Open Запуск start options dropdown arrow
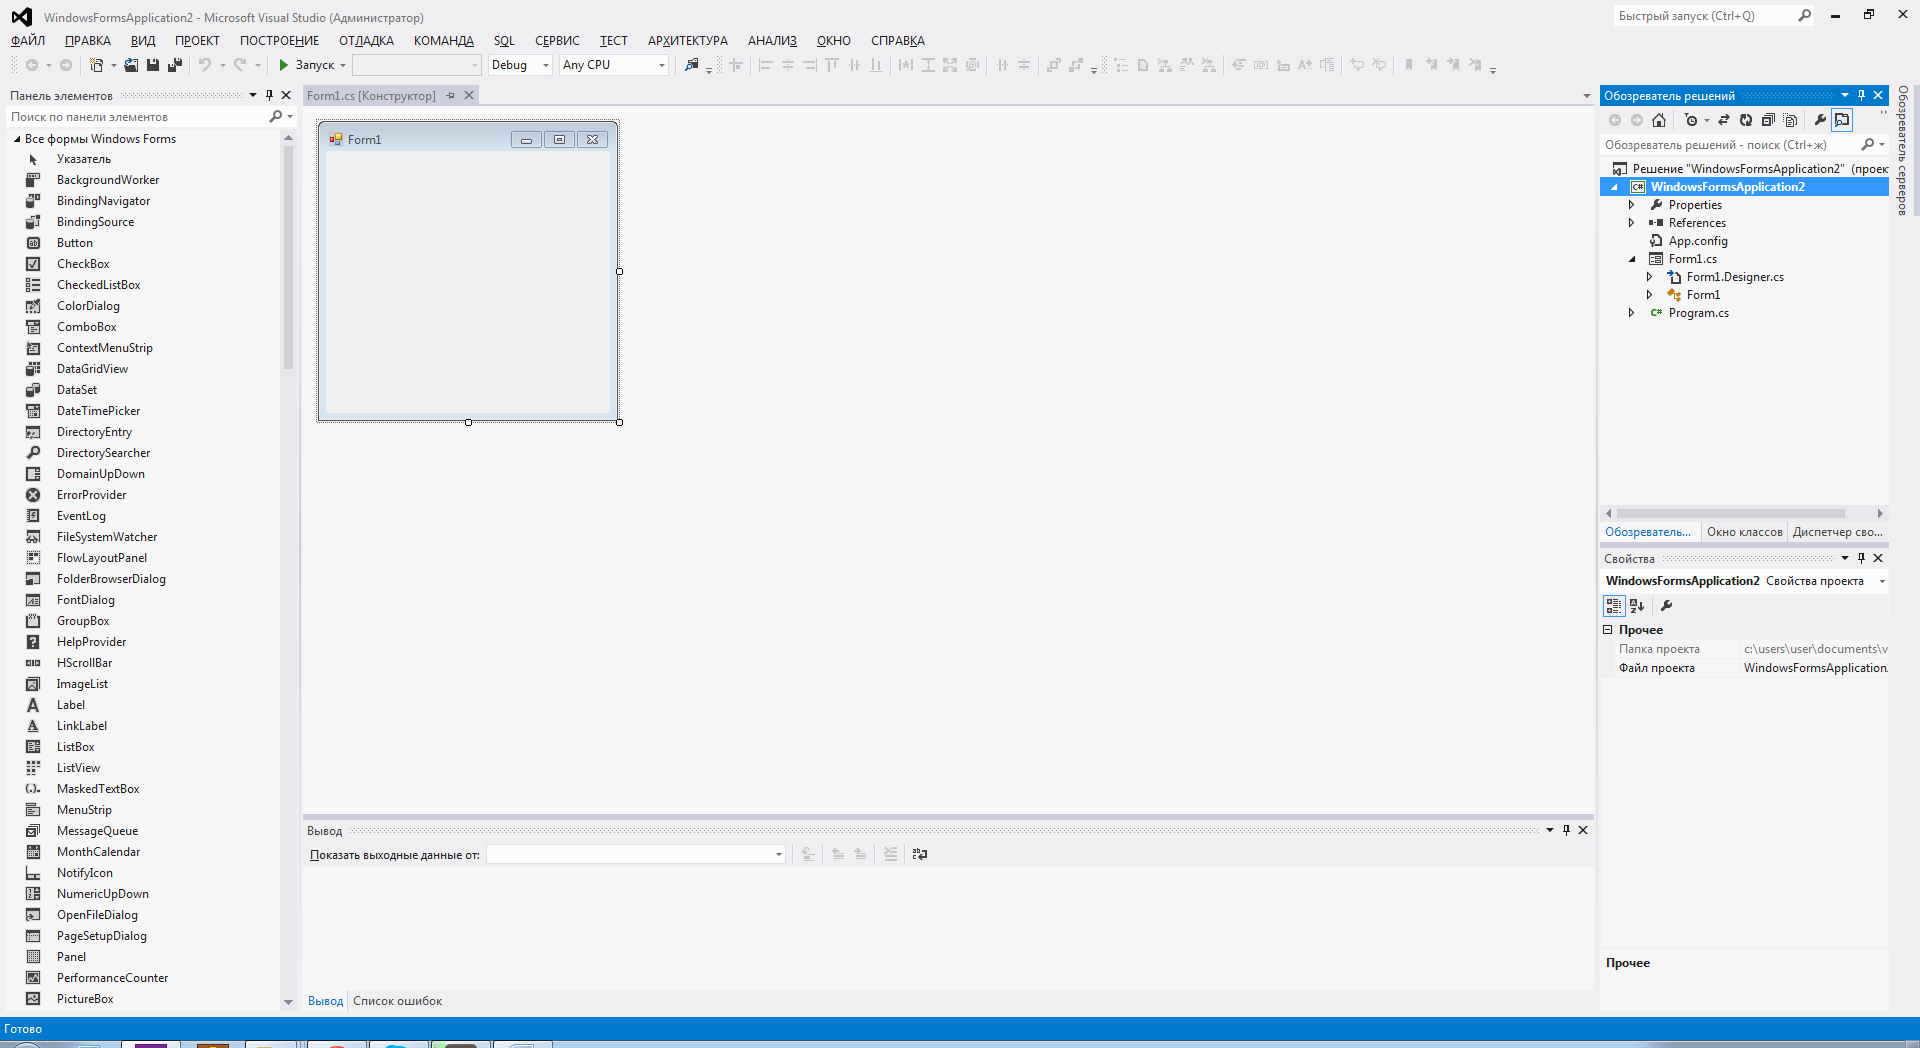The image size is (1920, 1048). pyautogui.click(x=343, y=65)
